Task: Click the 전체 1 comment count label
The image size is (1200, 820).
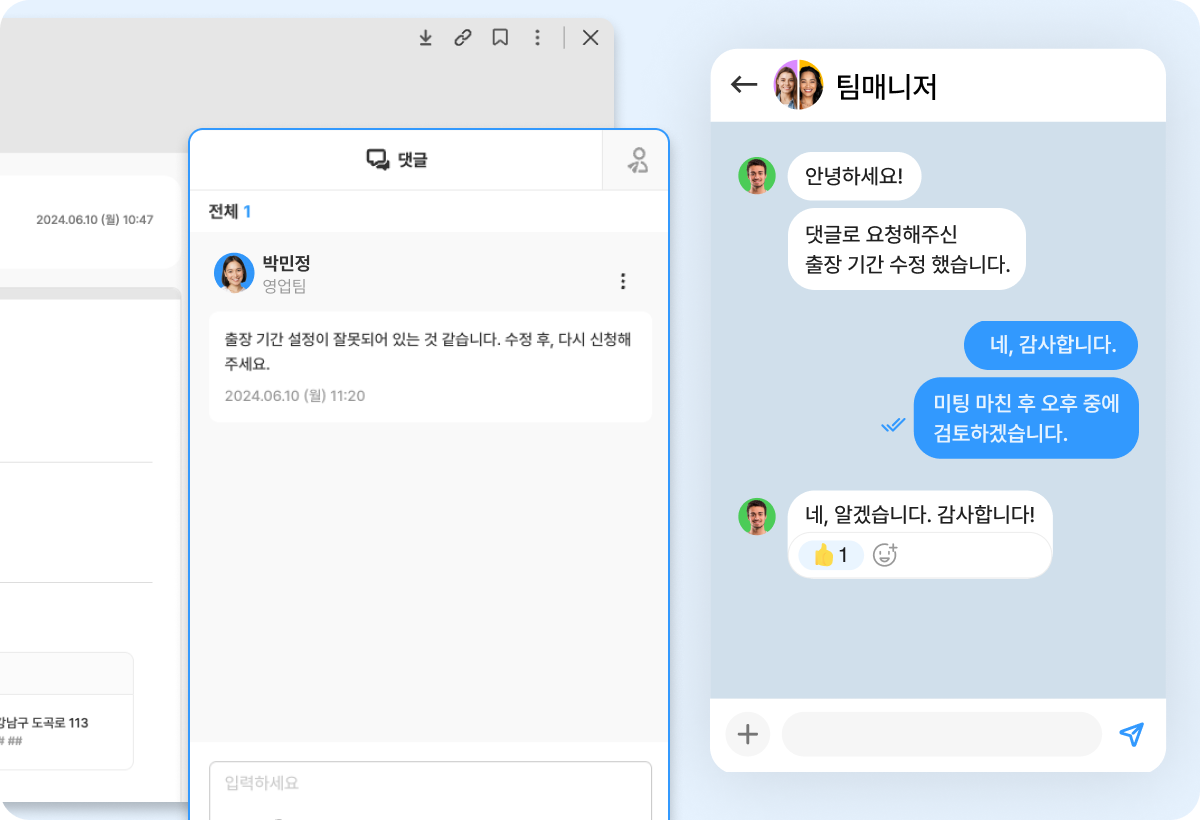Action: (229, 211)
